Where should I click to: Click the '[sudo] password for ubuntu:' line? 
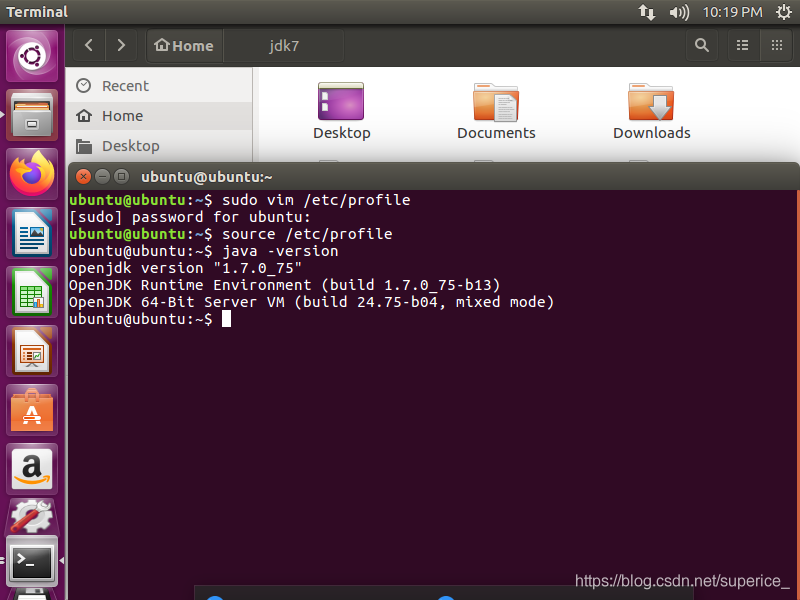(x=190, y=217)
